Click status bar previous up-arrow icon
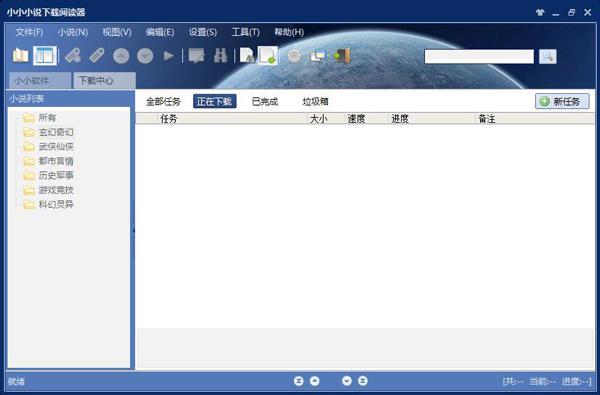 click(315, 381)
